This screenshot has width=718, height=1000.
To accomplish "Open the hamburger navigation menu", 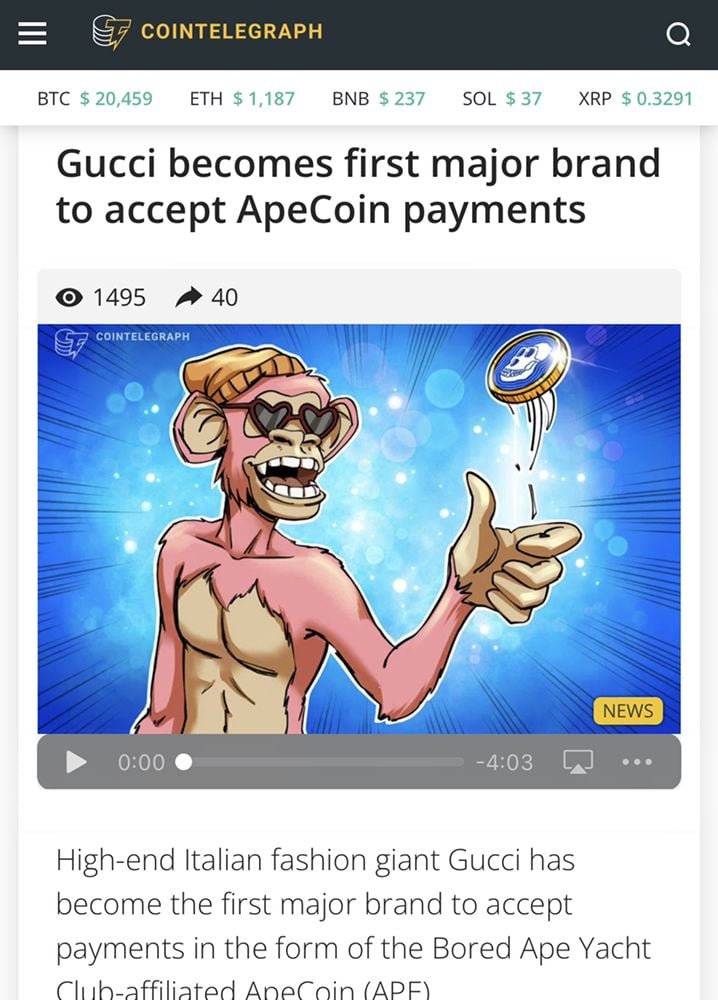I will click(x=33, y=33).
